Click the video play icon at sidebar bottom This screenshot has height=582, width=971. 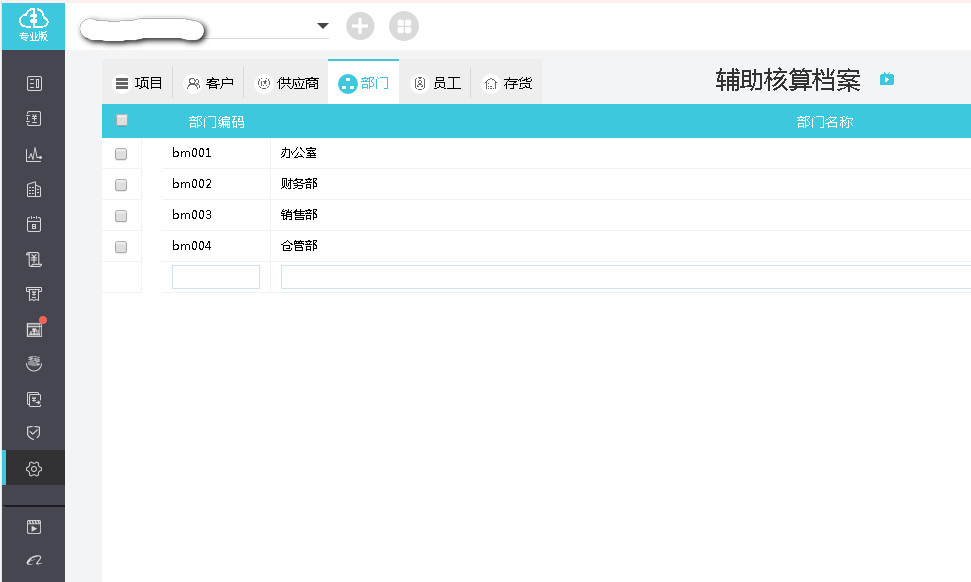(34, 526)
